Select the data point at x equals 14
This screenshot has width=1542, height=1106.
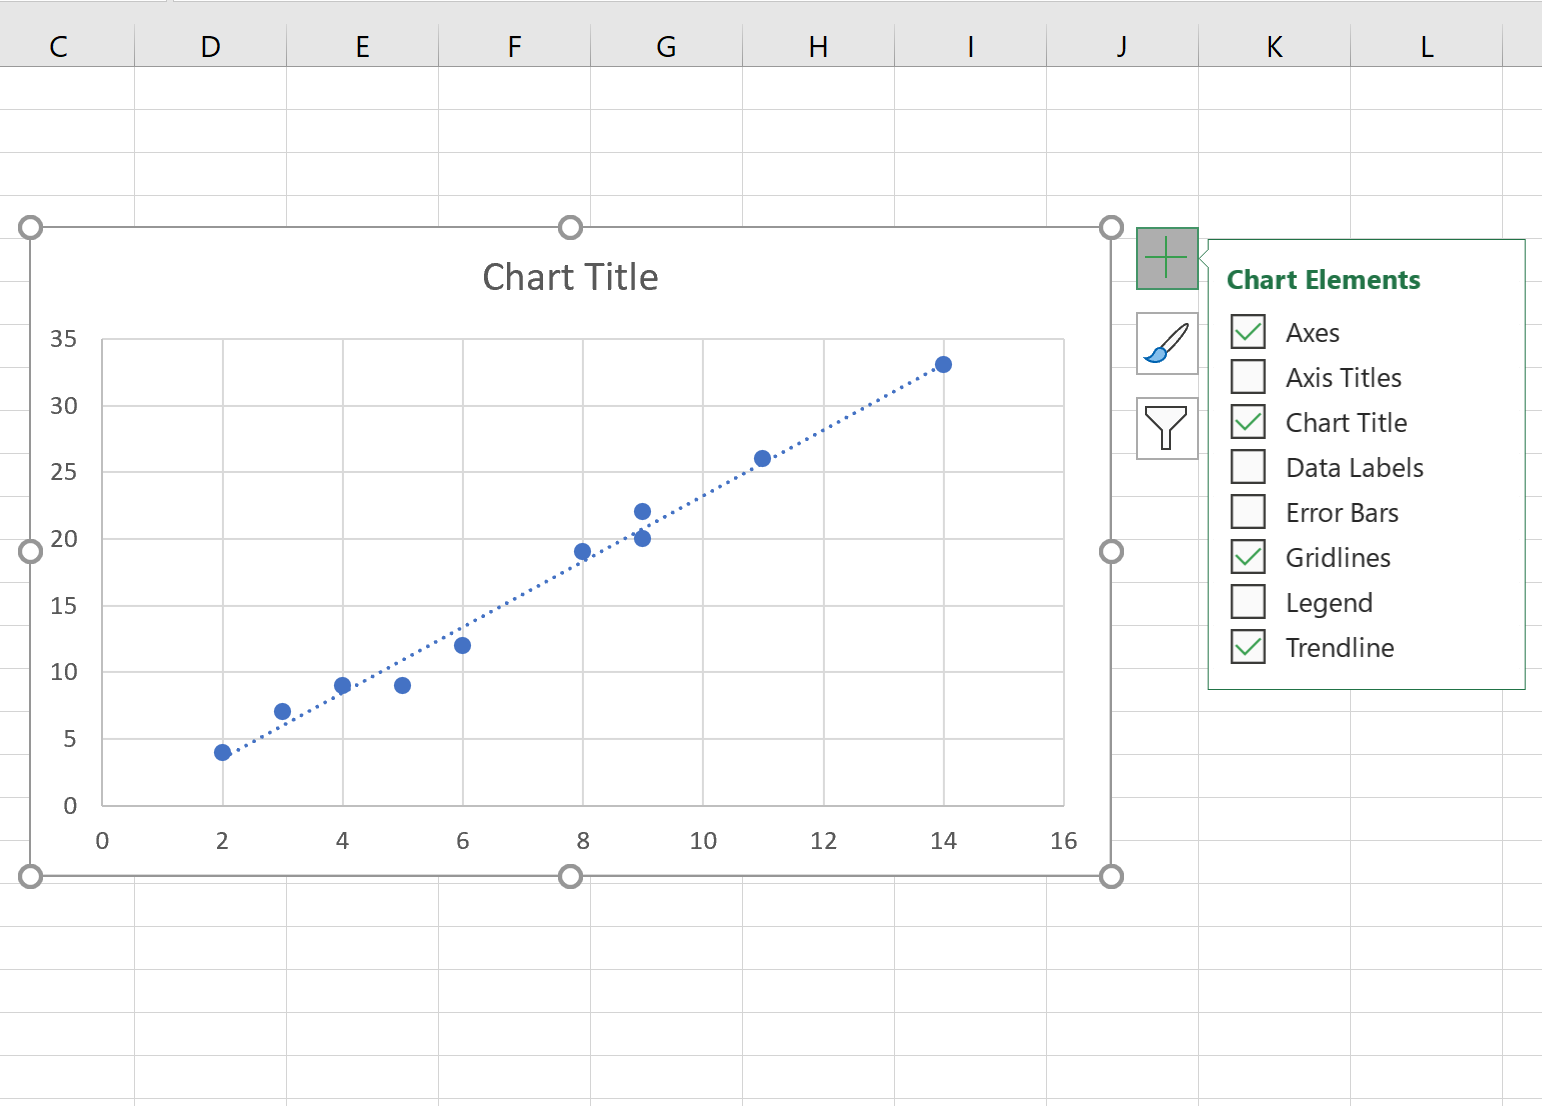943,365
